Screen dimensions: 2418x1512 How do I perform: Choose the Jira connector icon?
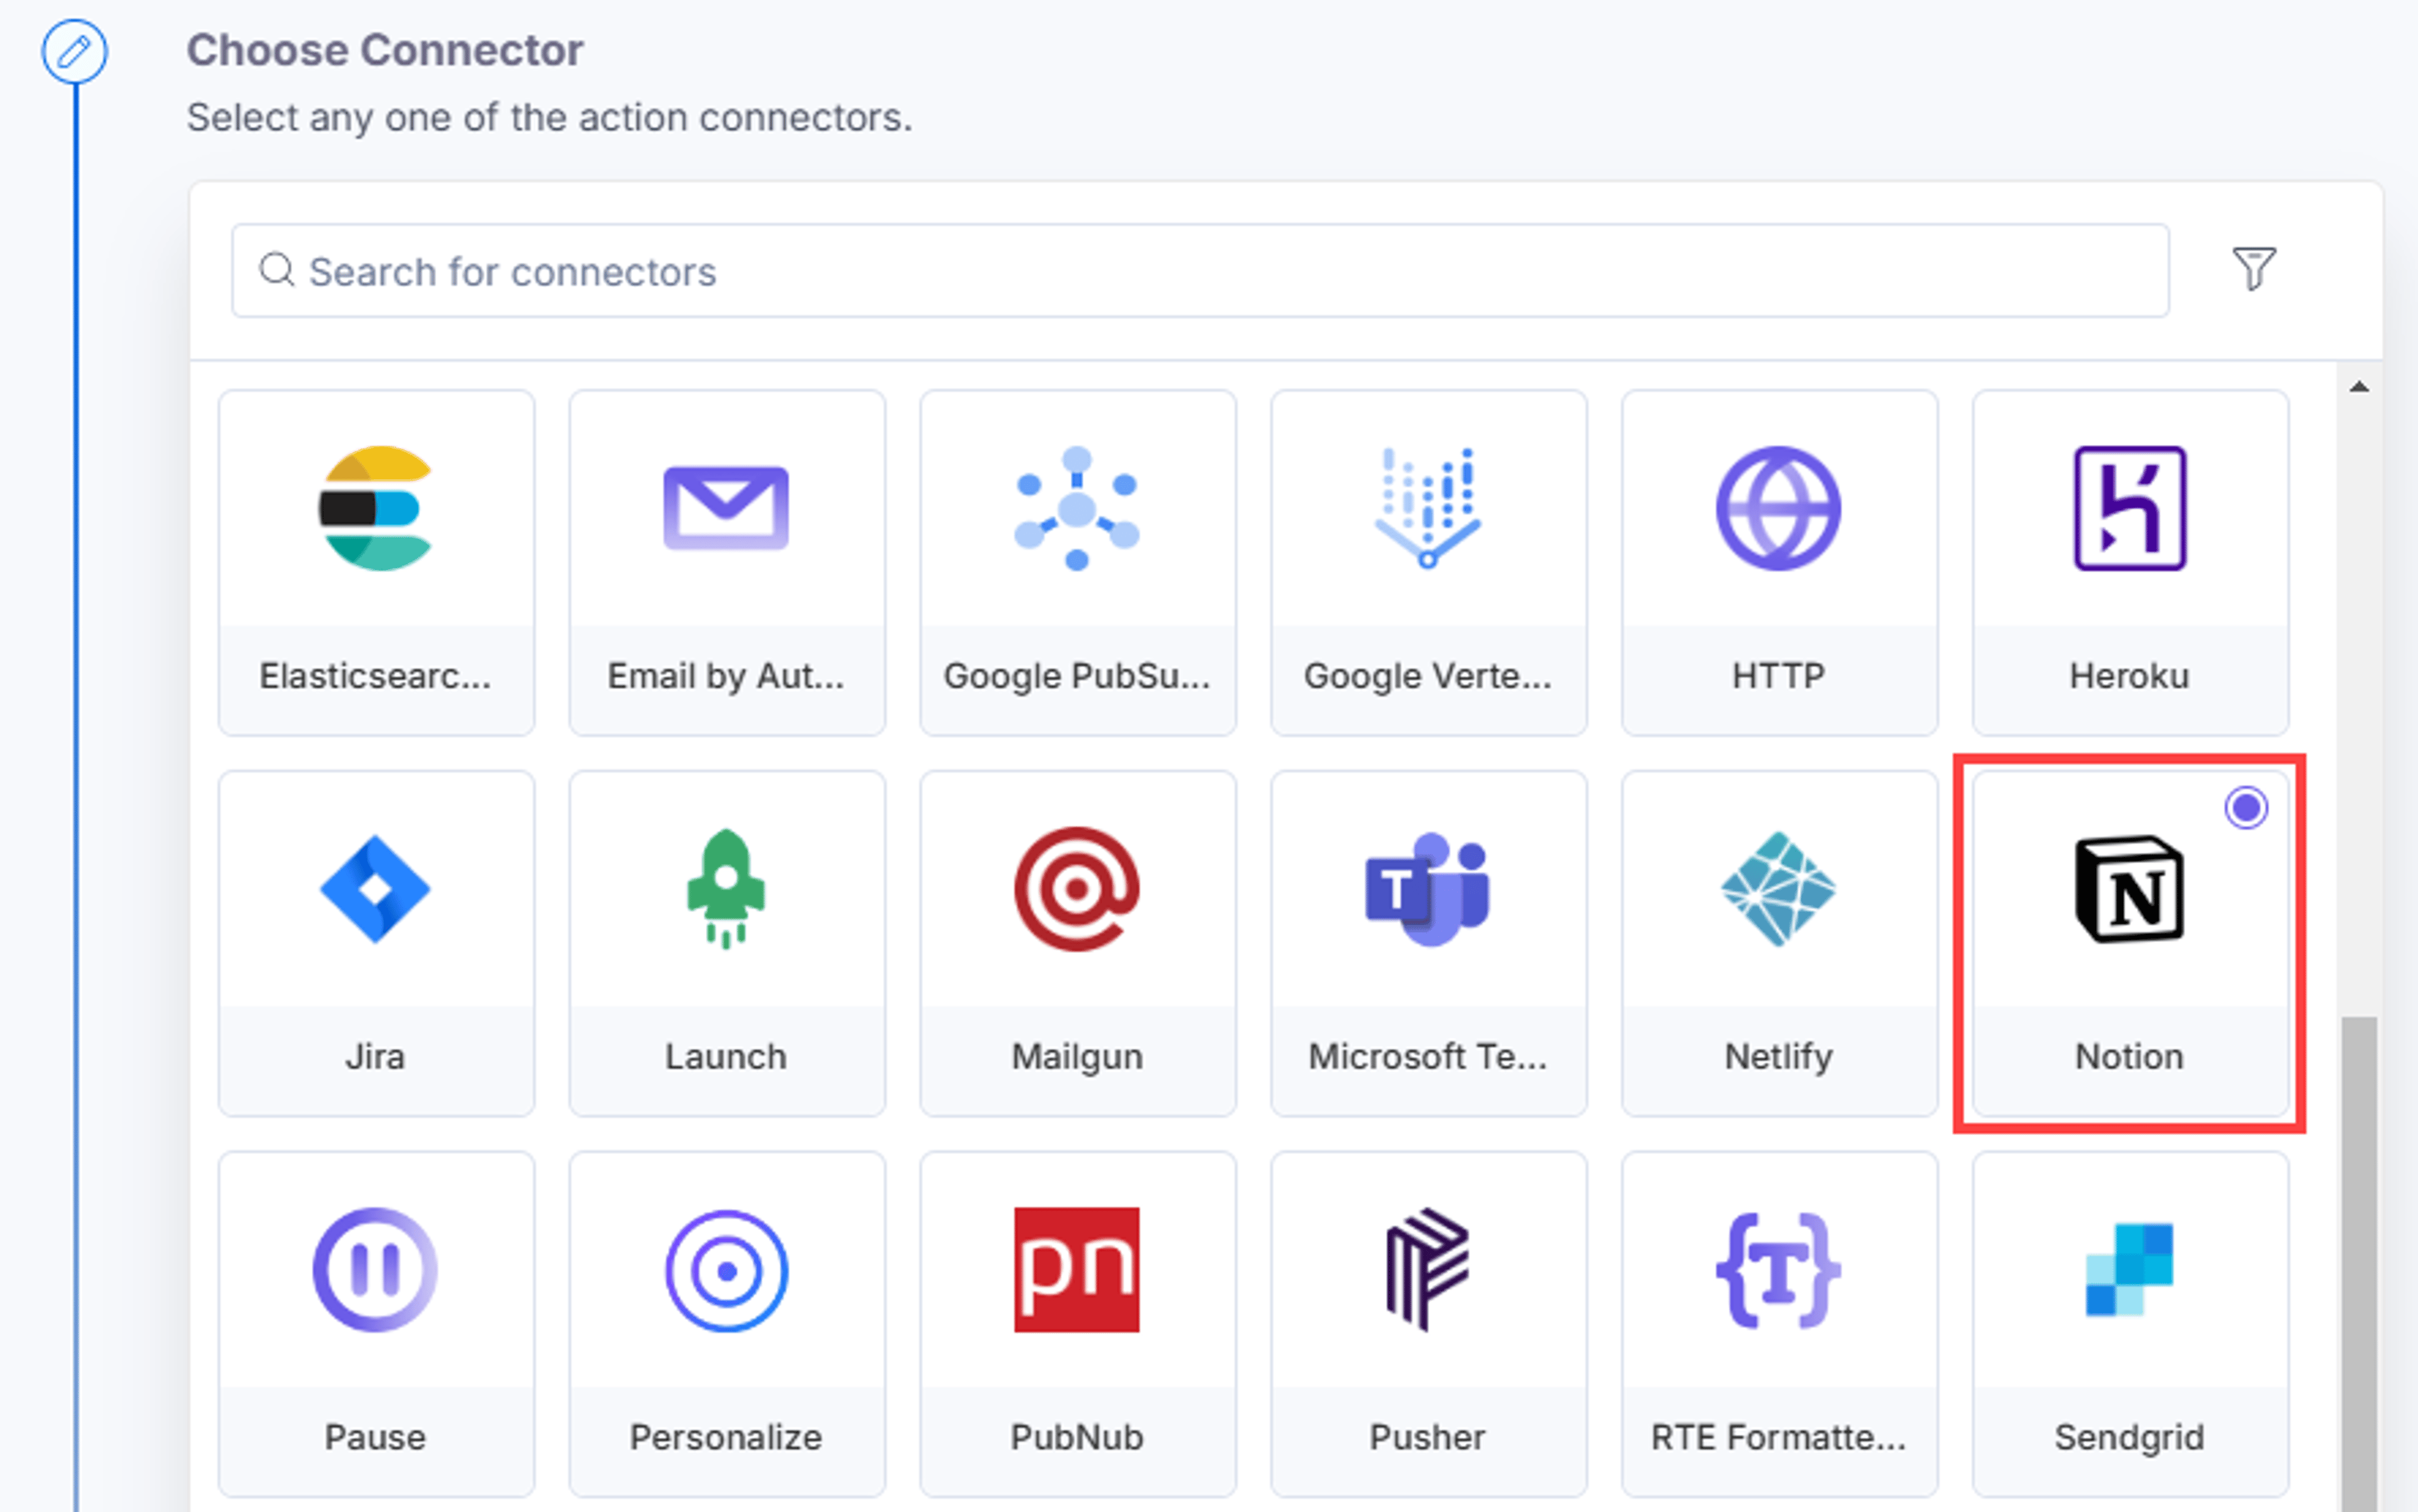375,888
